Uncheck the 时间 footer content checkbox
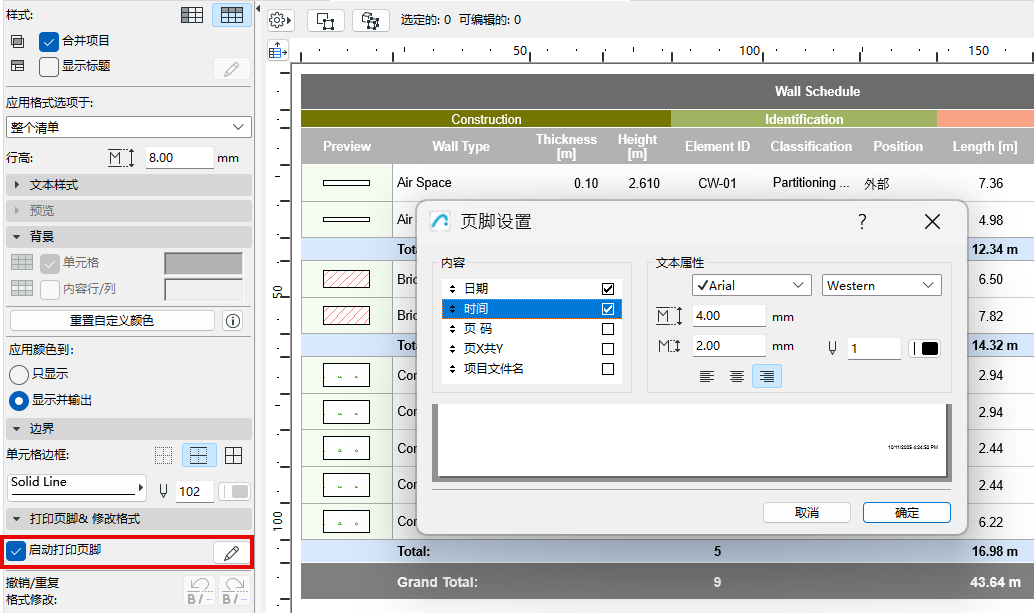This screenshot has height=613, width=1034. point(608,308)
